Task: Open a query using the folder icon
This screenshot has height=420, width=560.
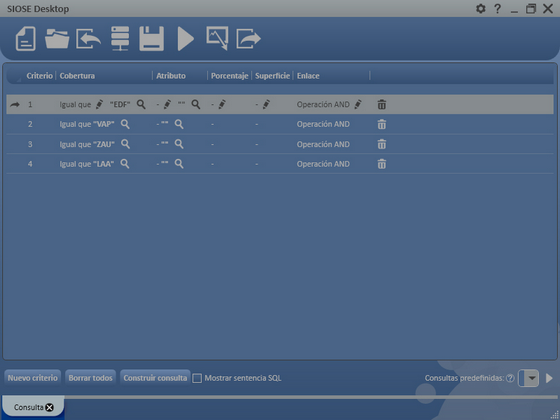Action: pyautogui.click(x=57, y=39)
